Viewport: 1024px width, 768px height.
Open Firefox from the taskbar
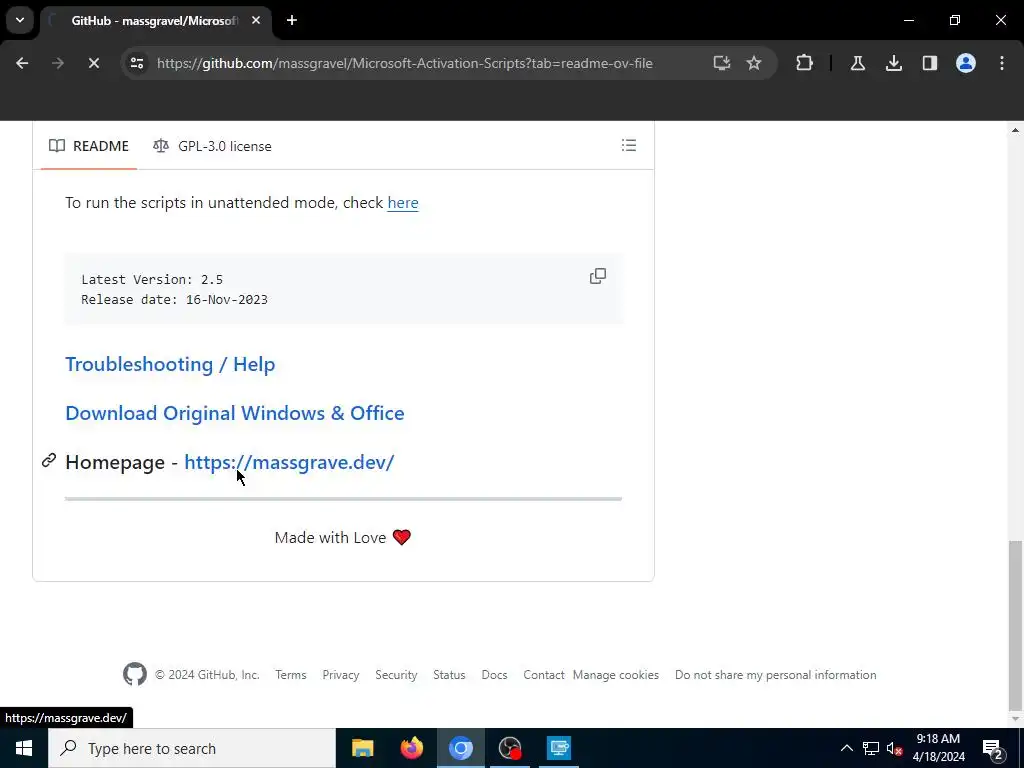pos(411,748)
